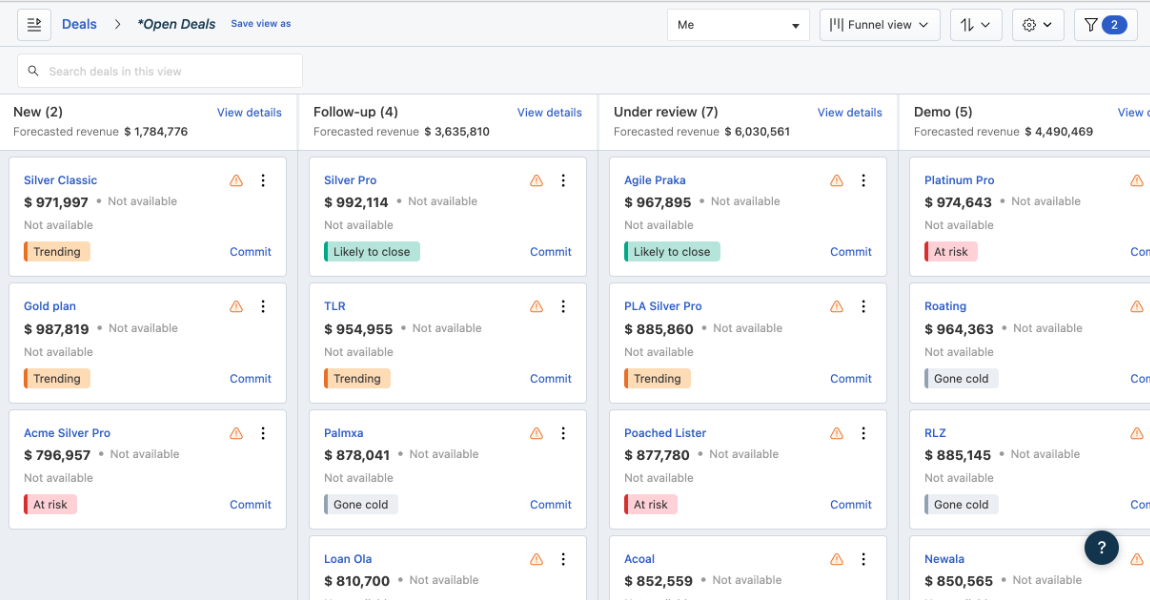The width and height of the screenshot is (1150, 600).
Task: Click At risk tag on Acme Silver Pro
Action: pos(50,505)
